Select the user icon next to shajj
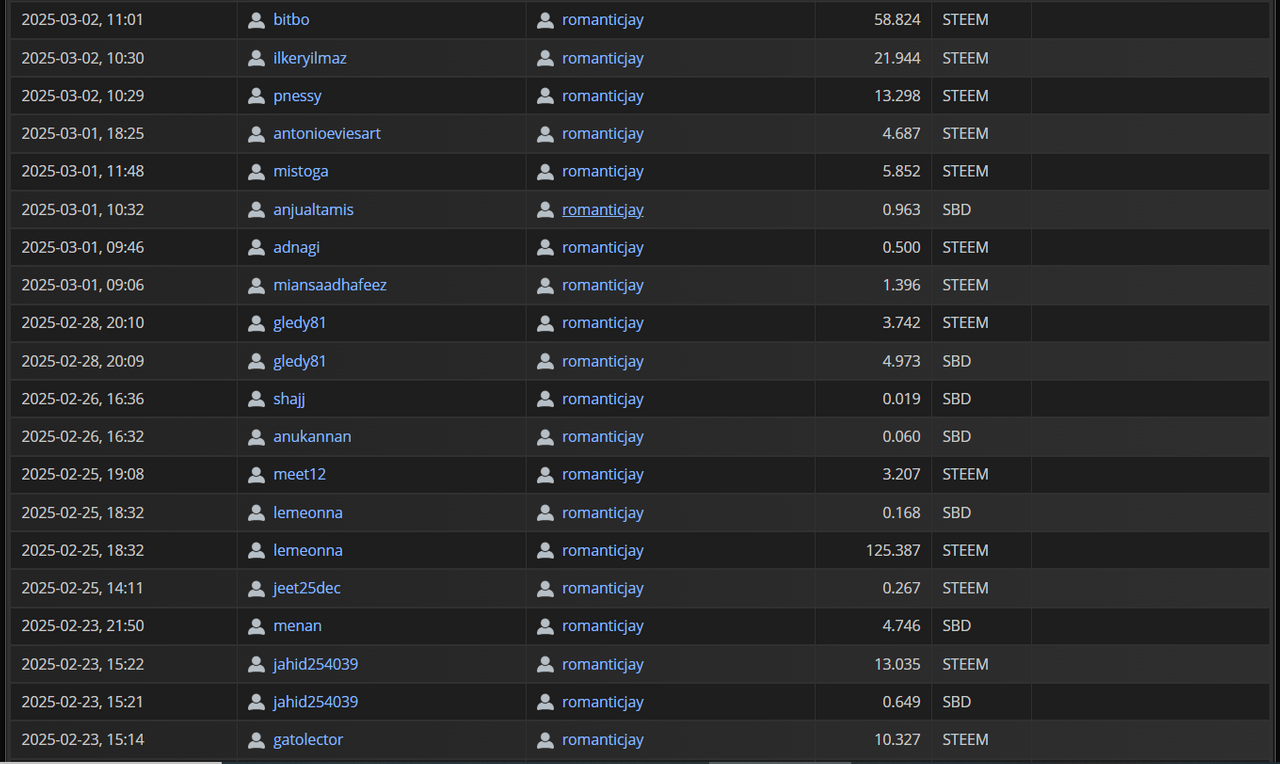This screenshot has height=764, width=1280. pyautogui.click(x=256, y=399)
